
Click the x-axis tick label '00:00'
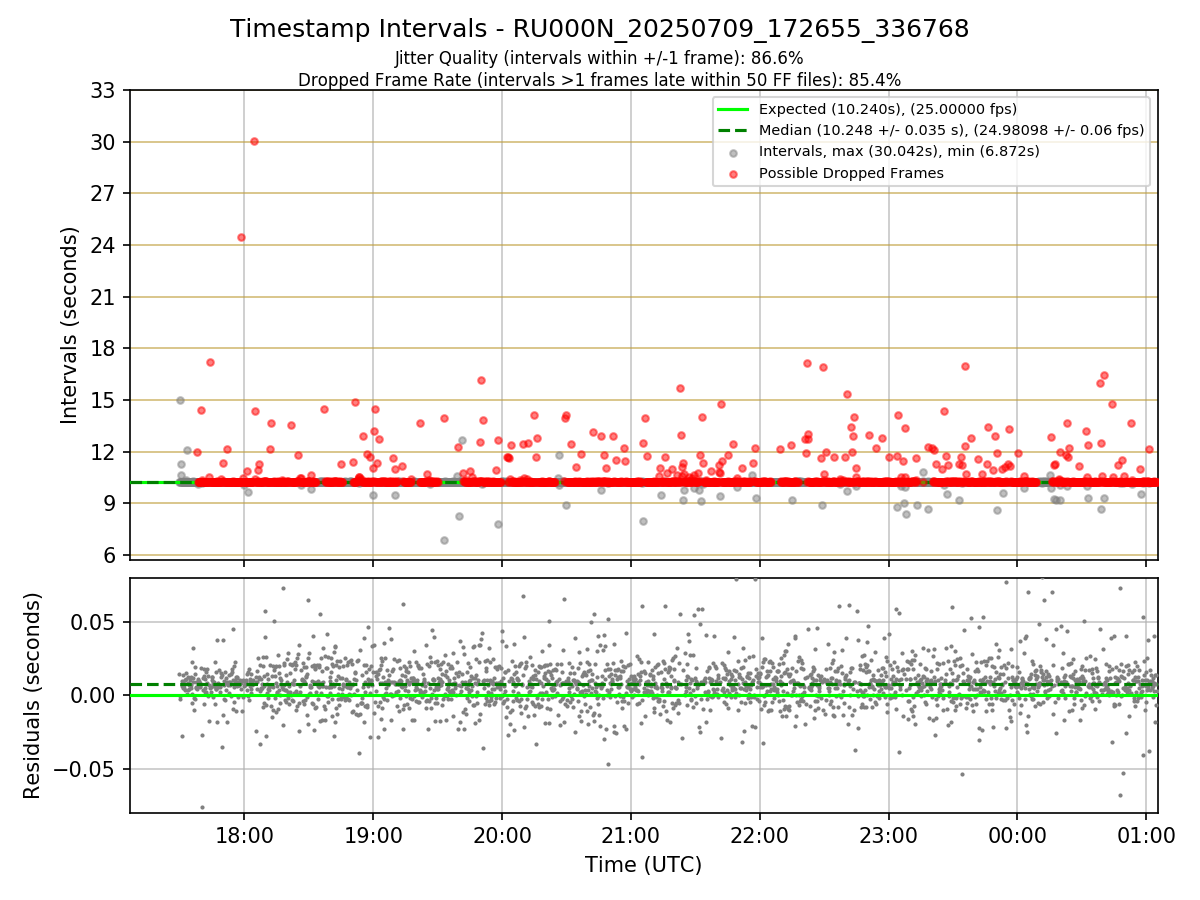click(x=1017, y=834)
